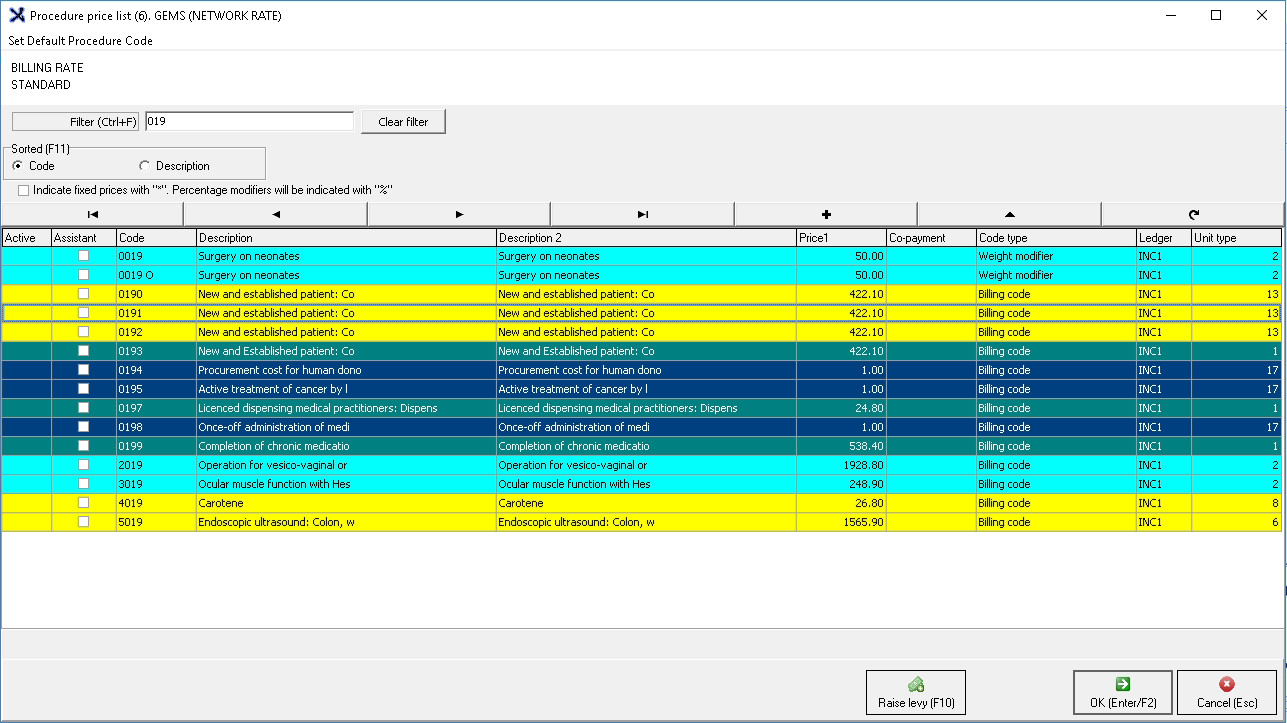
Task: Select the Code sort radio button
Action: [x=18, y=166]
